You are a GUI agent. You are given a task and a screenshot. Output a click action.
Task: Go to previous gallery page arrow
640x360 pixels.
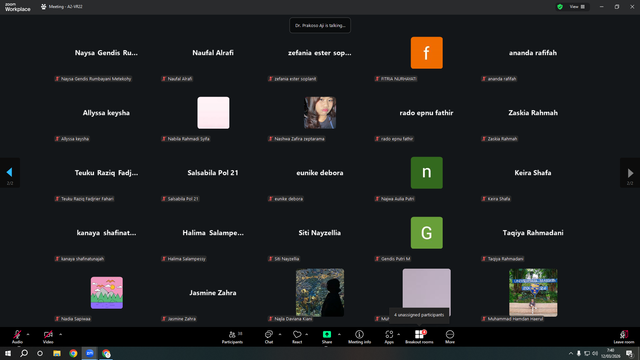point(10,173)
